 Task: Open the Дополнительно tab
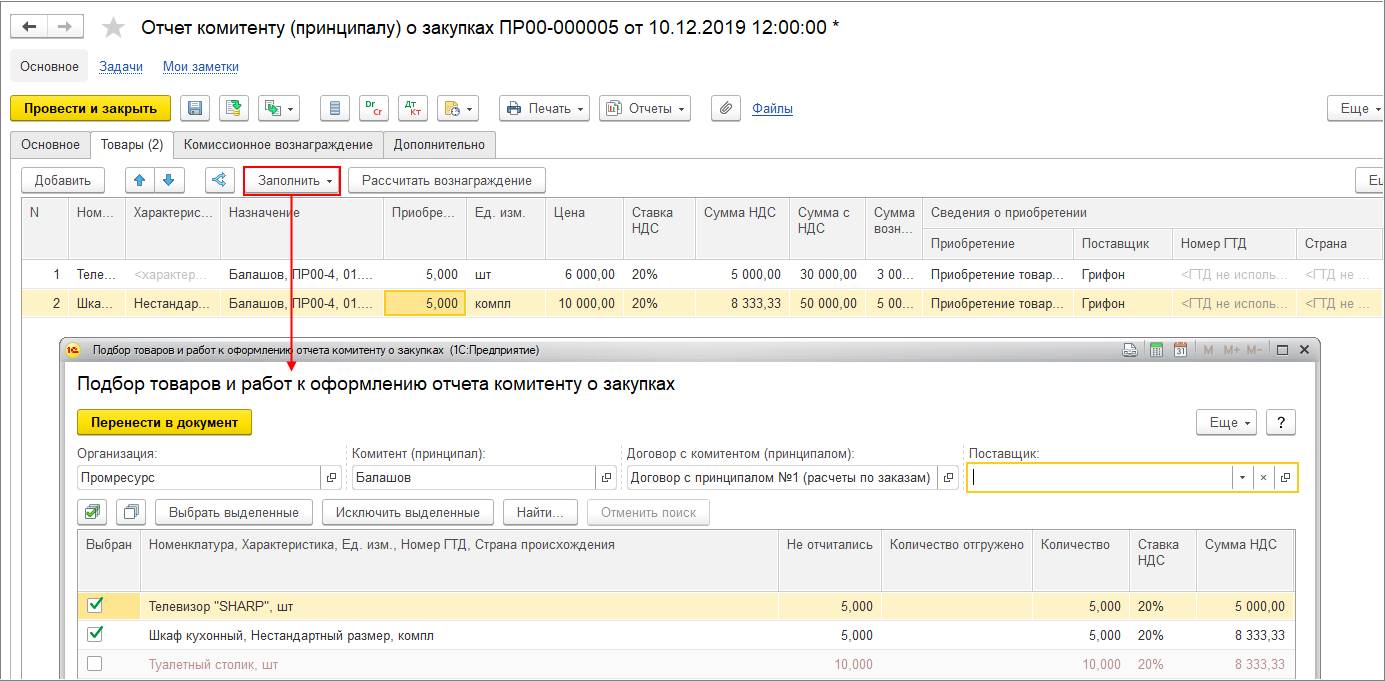click(439, 144)
